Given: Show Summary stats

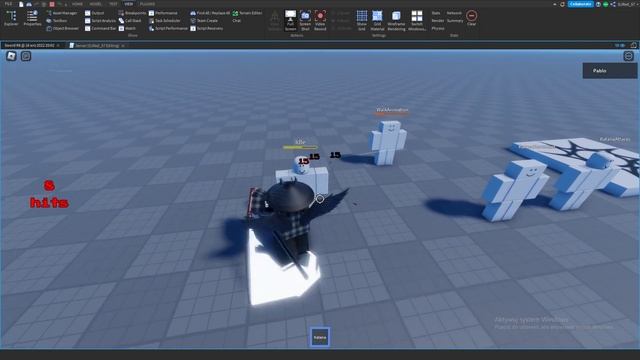Looking at the screenshot, I should (x=455, y=20).
